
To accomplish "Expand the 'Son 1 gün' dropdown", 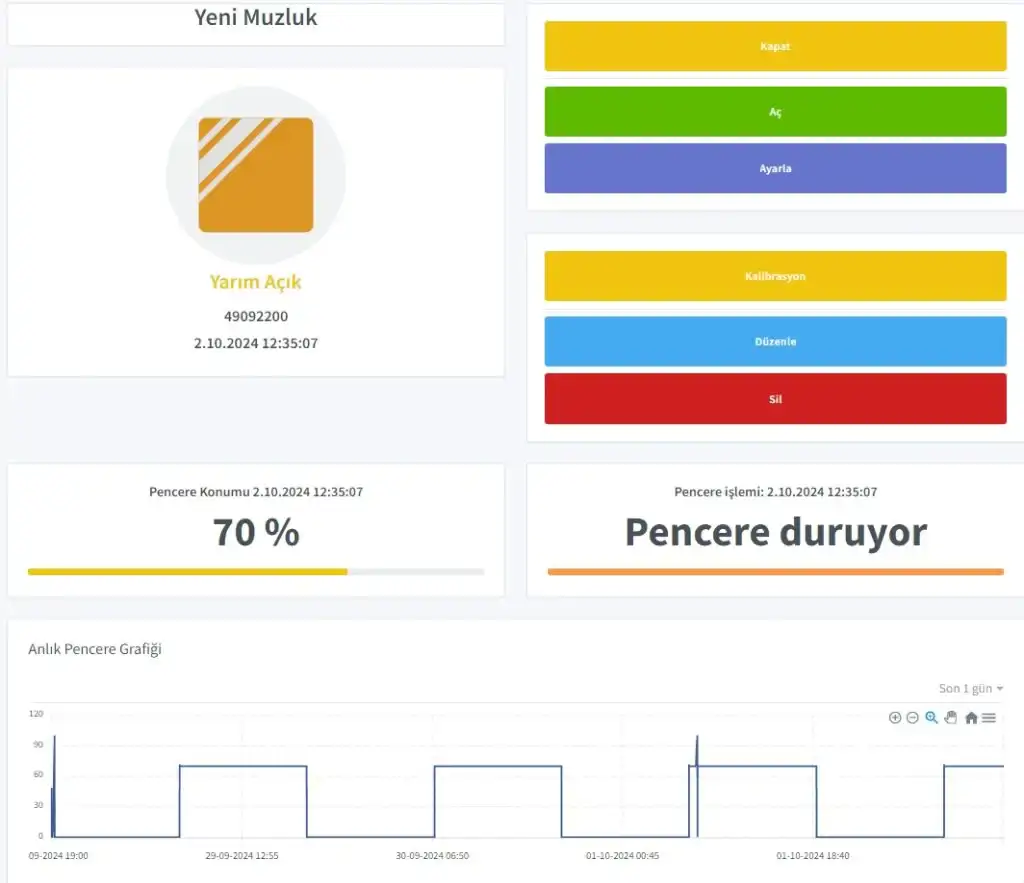I will pos(970,689).
